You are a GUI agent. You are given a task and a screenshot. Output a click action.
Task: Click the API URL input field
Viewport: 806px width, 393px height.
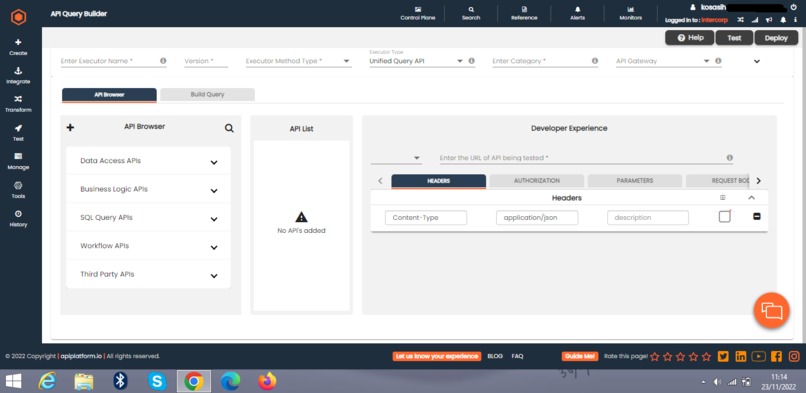[x=582, y=158]
